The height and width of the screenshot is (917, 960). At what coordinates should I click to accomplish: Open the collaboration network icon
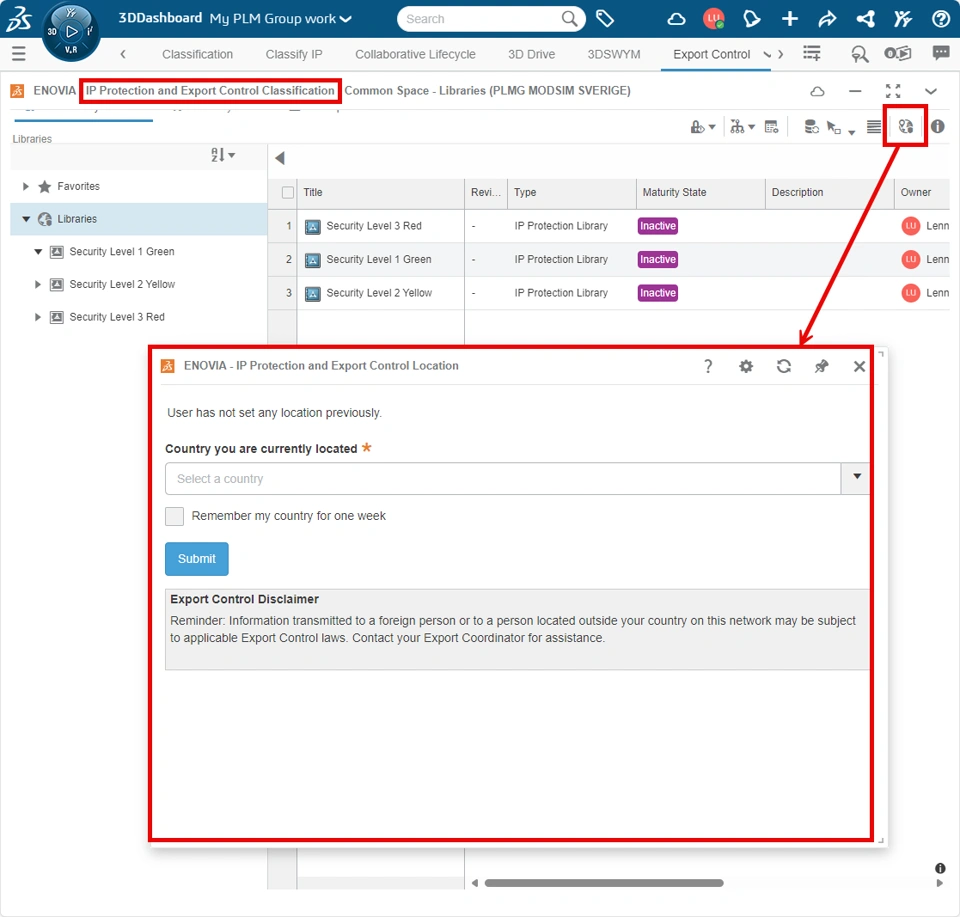866,19
